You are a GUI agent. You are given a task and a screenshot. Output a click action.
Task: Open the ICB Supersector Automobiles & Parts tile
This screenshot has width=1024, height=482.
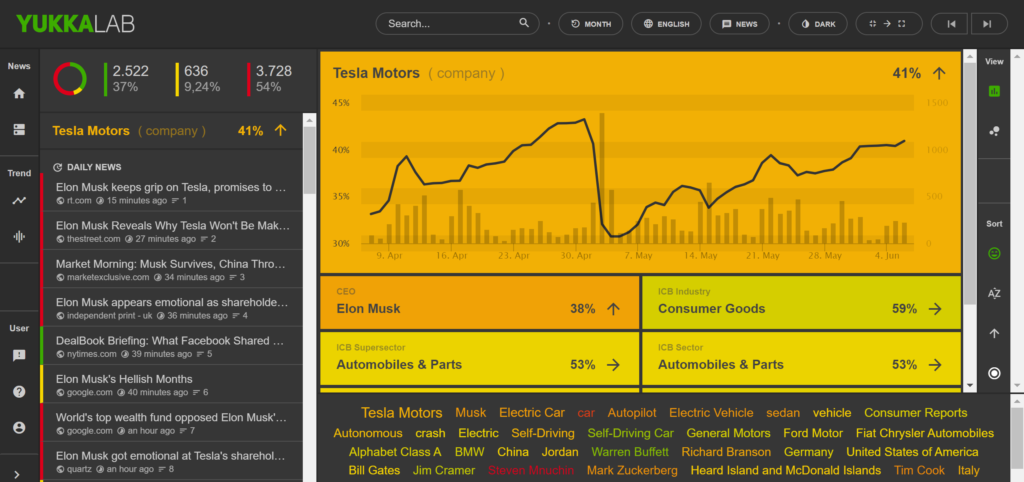(479, 358)
